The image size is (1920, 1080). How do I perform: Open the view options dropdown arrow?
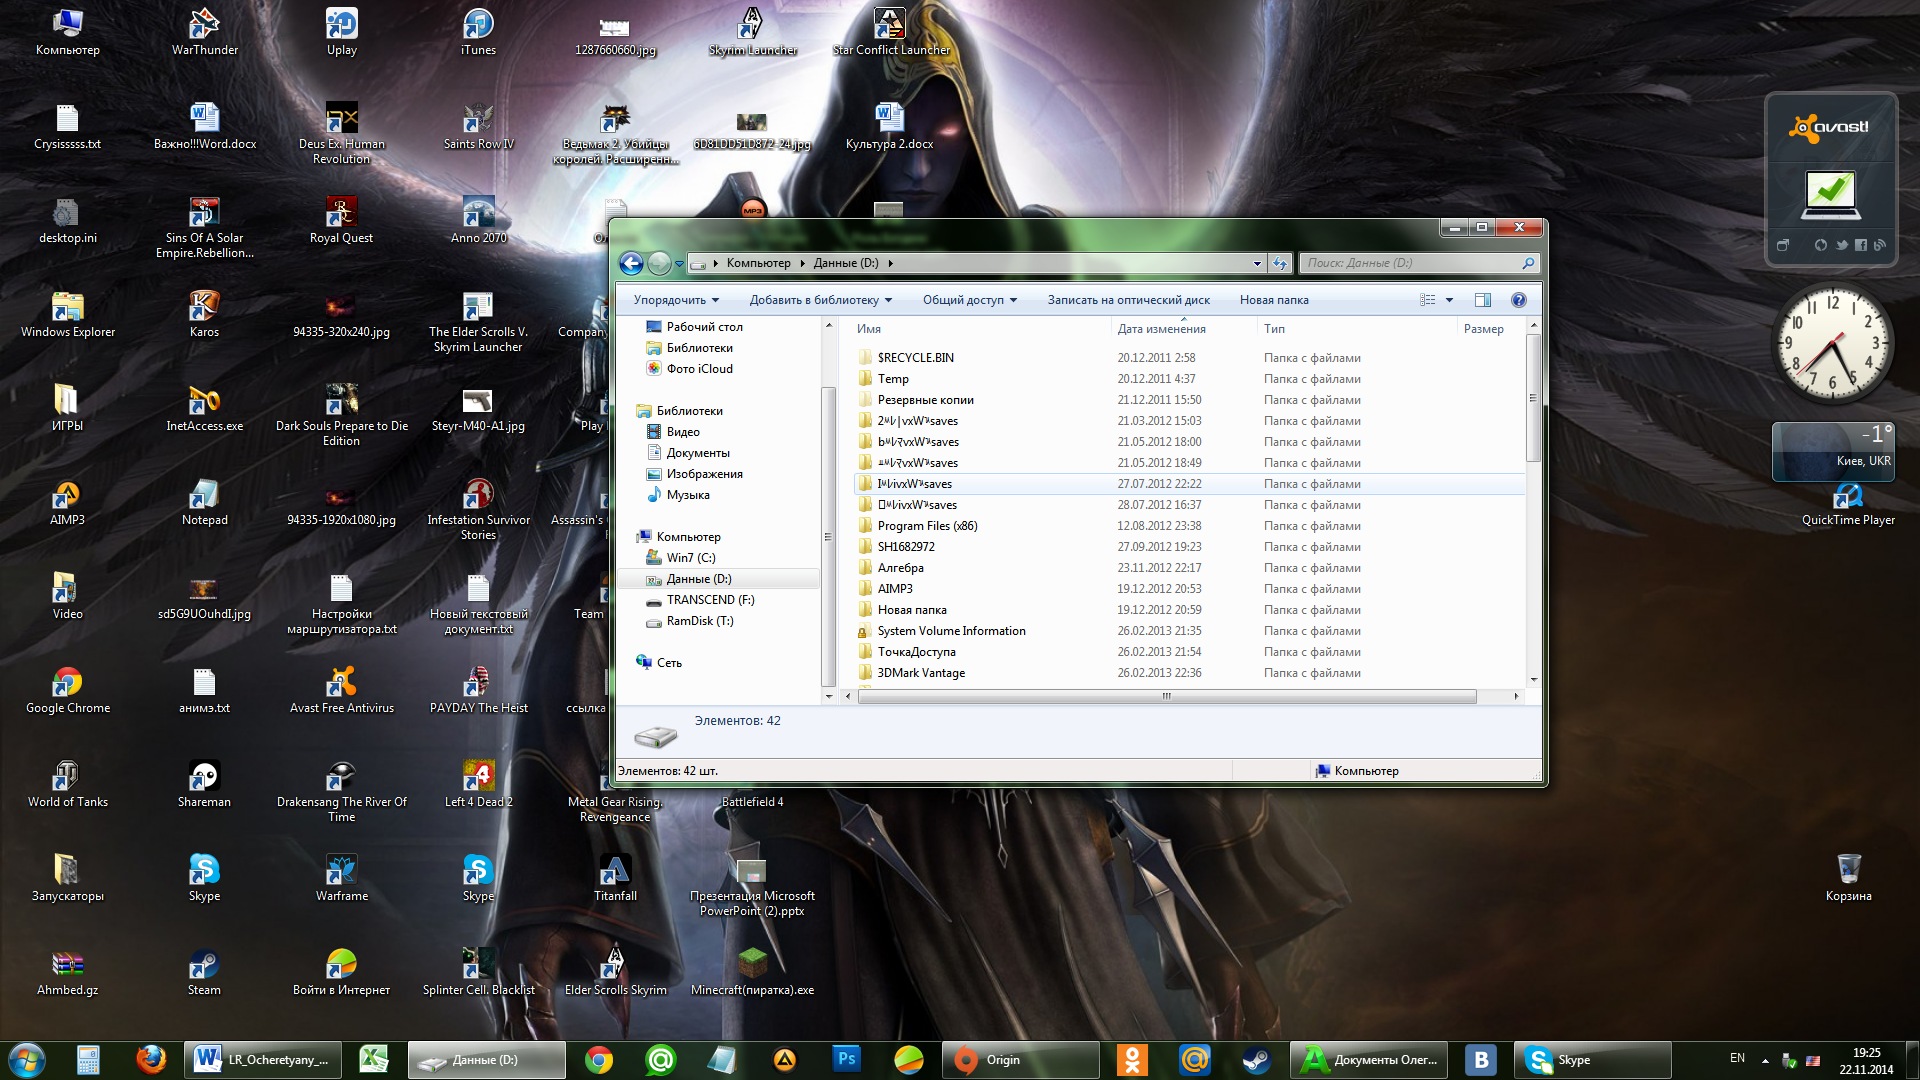click(x=1449, y=300)
